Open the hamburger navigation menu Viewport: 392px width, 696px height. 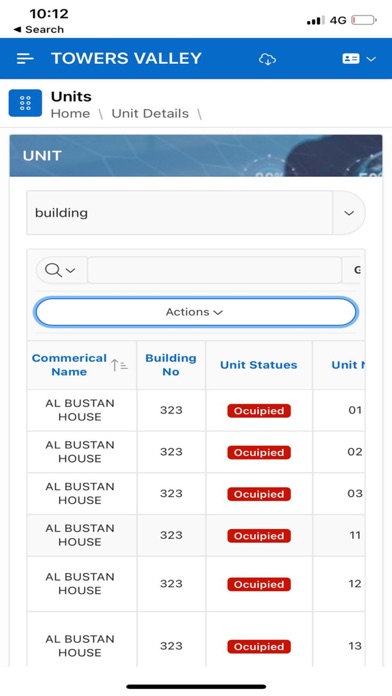pyautogui.click(x=25, y=59)
